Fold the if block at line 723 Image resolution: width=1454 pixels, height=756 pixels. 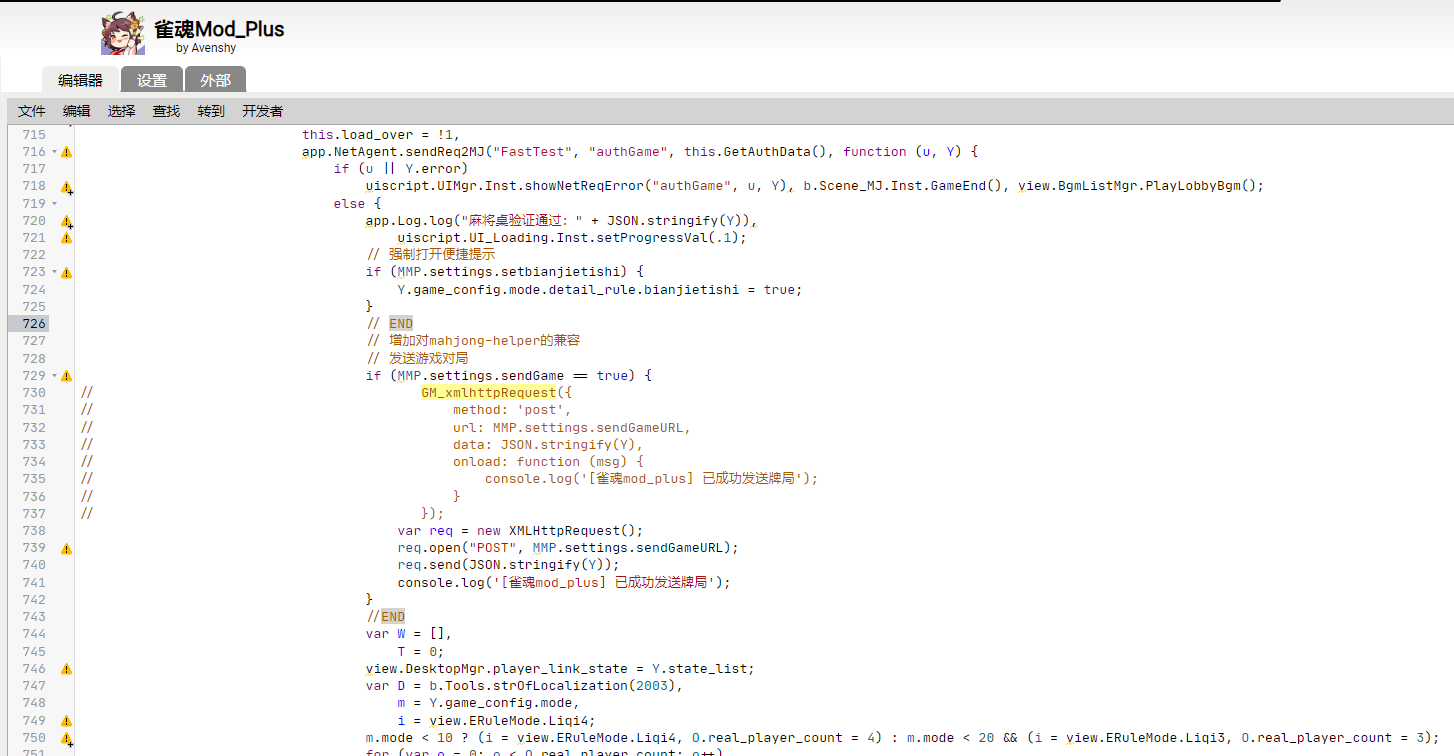tap(54, 273)
